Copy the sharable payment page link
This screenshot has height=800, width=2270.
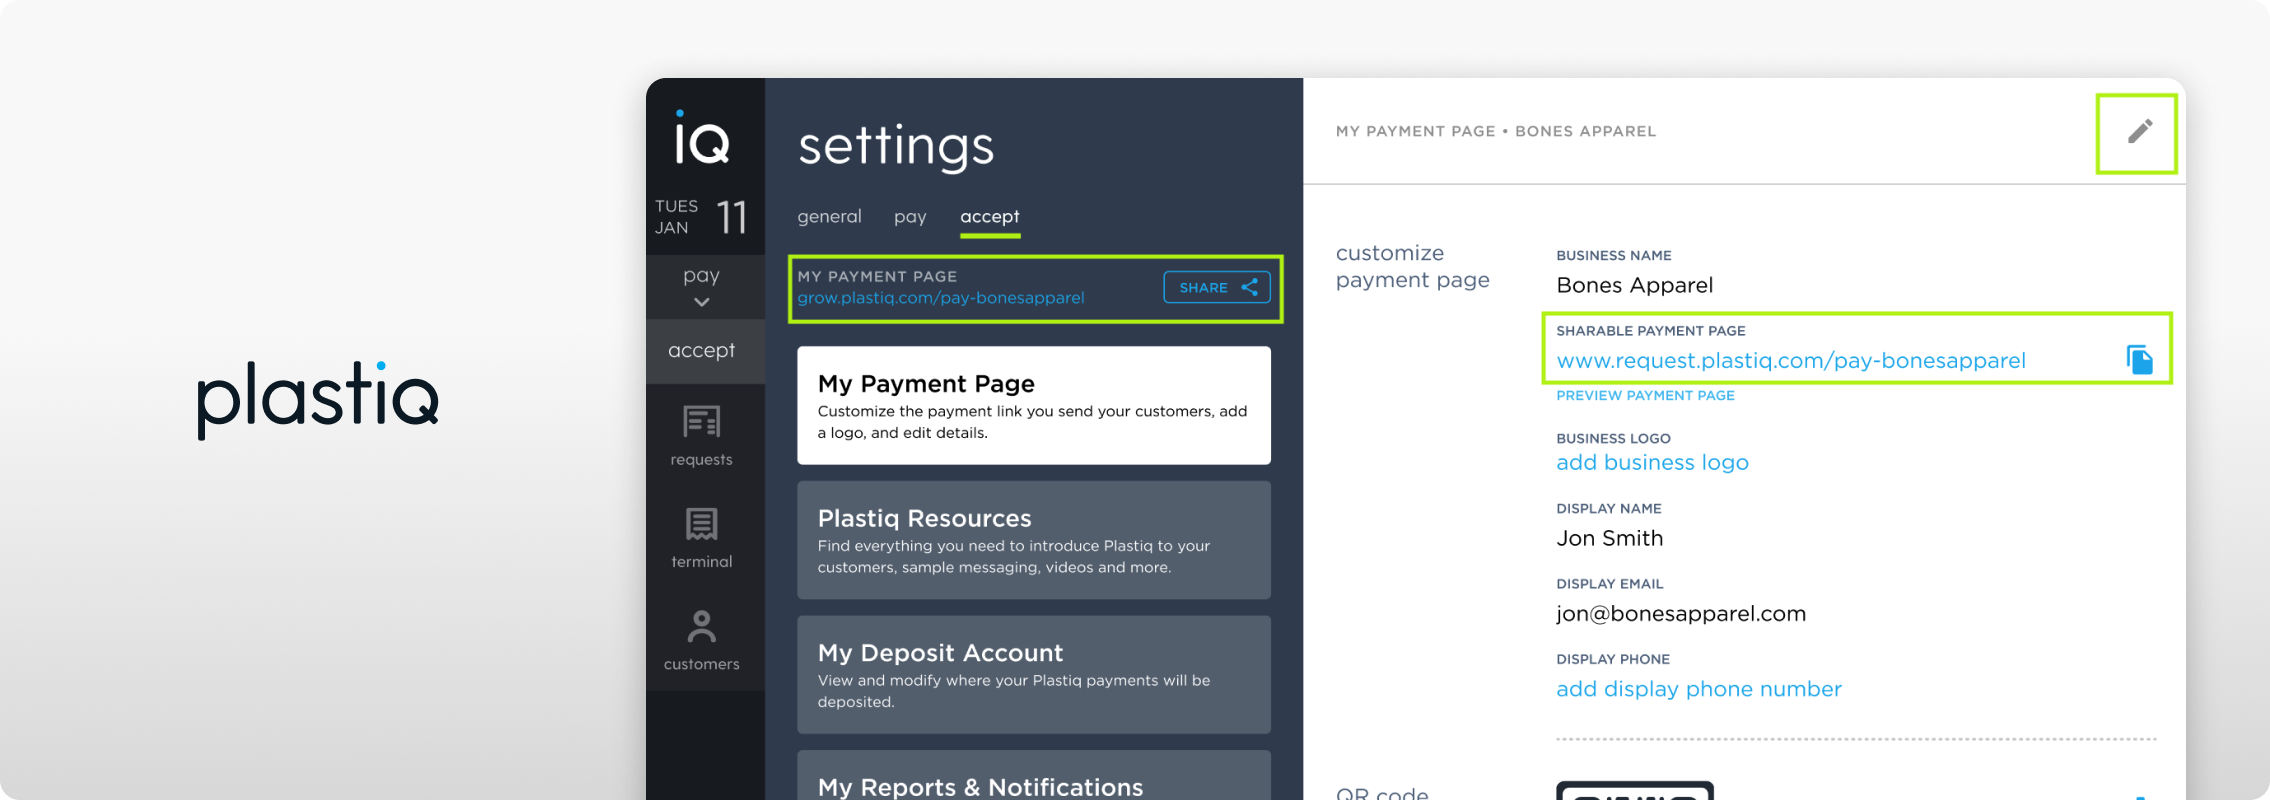pyautogui.click(x=2139, y=359)
